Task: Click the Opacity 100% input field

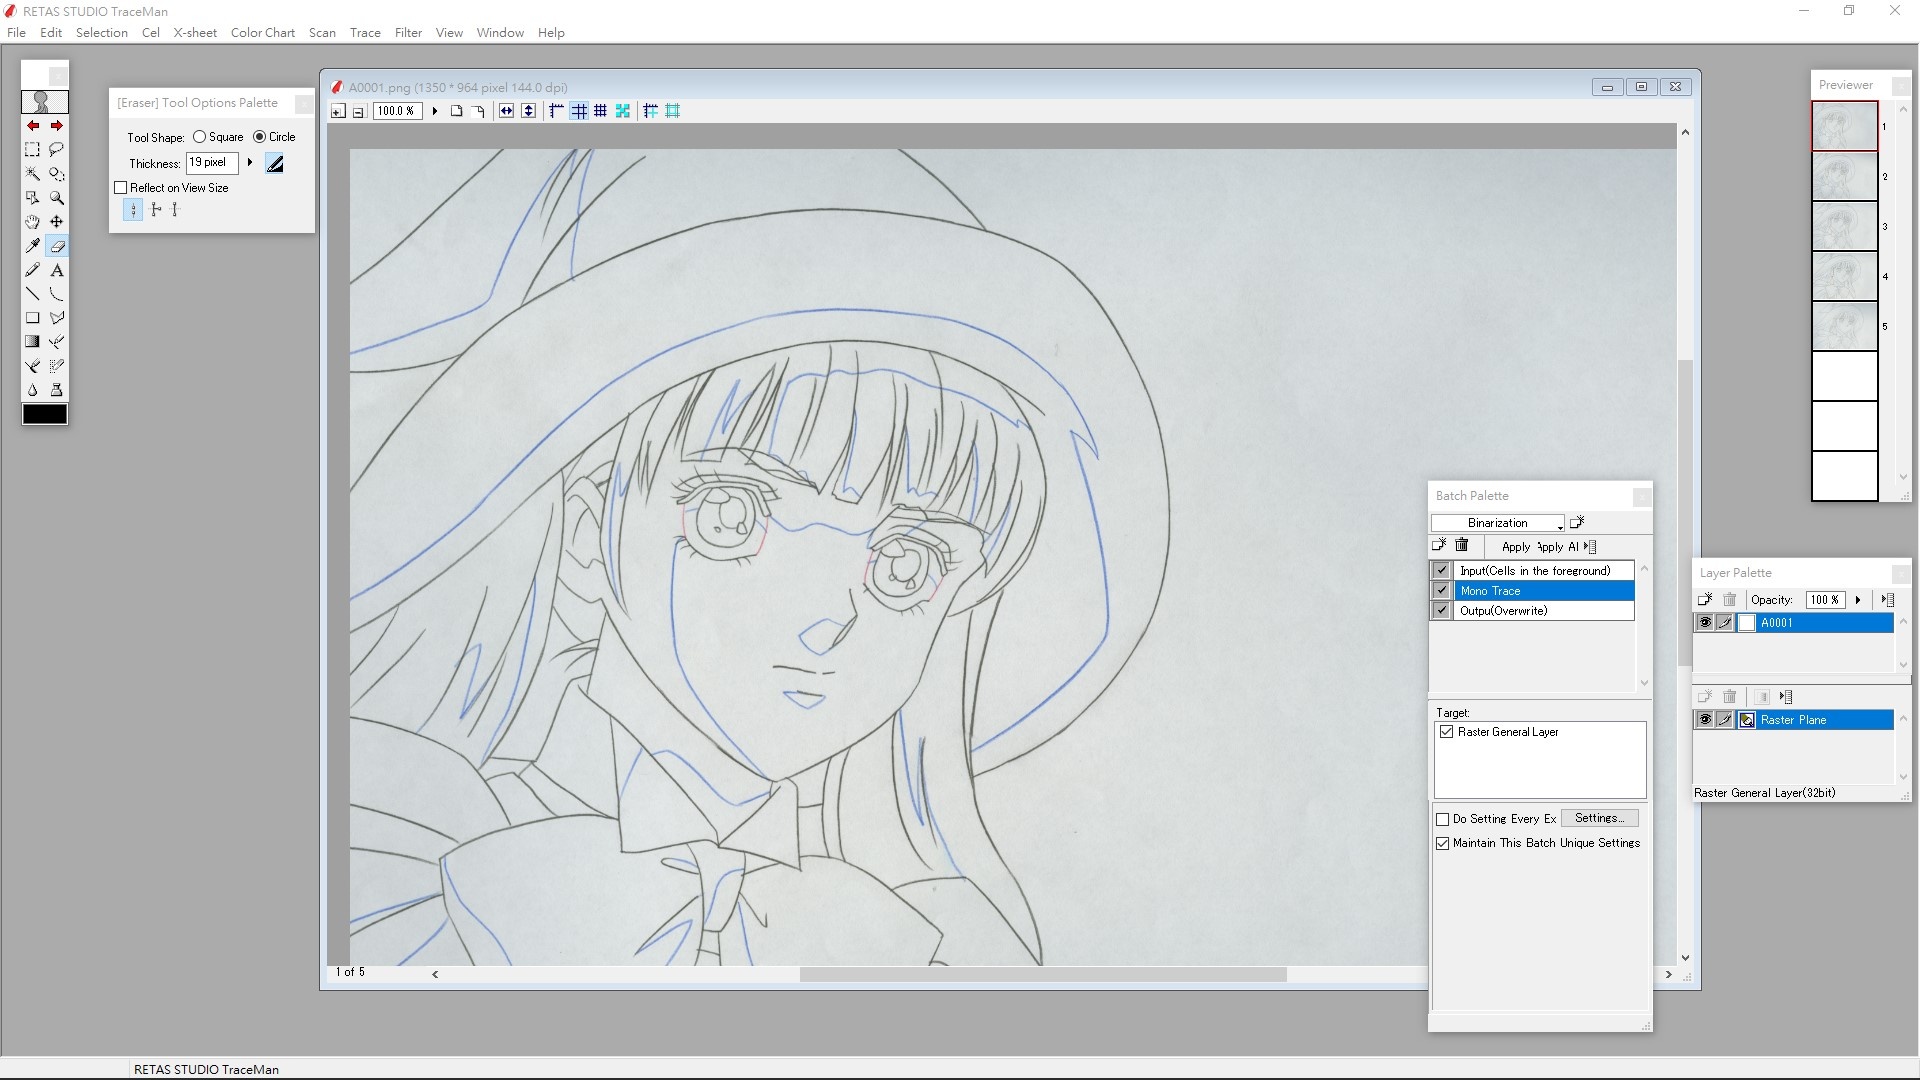Action: (x=1825, y=600)
